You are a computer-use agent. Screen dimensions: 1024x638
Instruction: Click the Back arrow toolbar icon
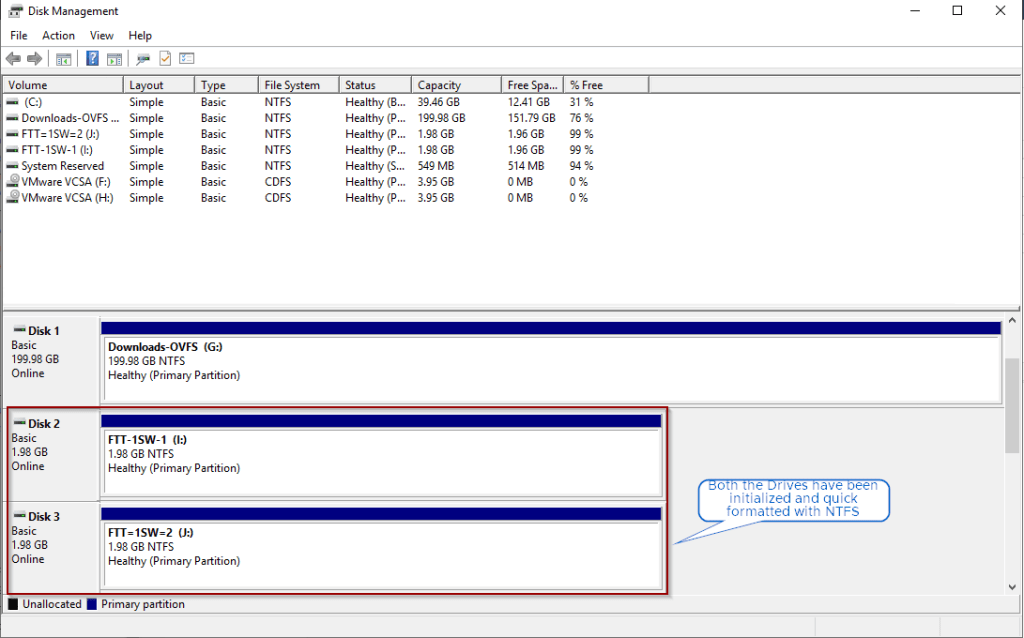pyautogui.click(x=13, y=59)
